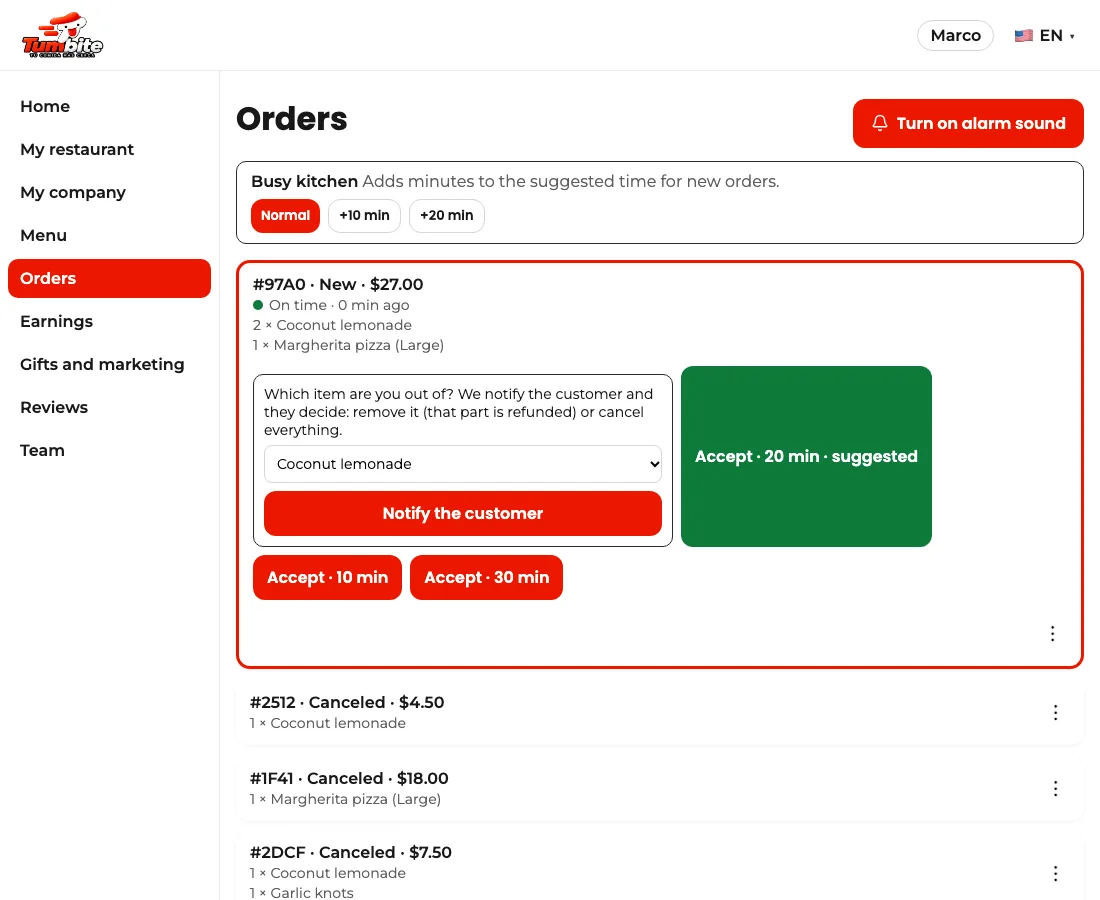
Task: Click the Tumbite logo
Action: click(62, 35)
